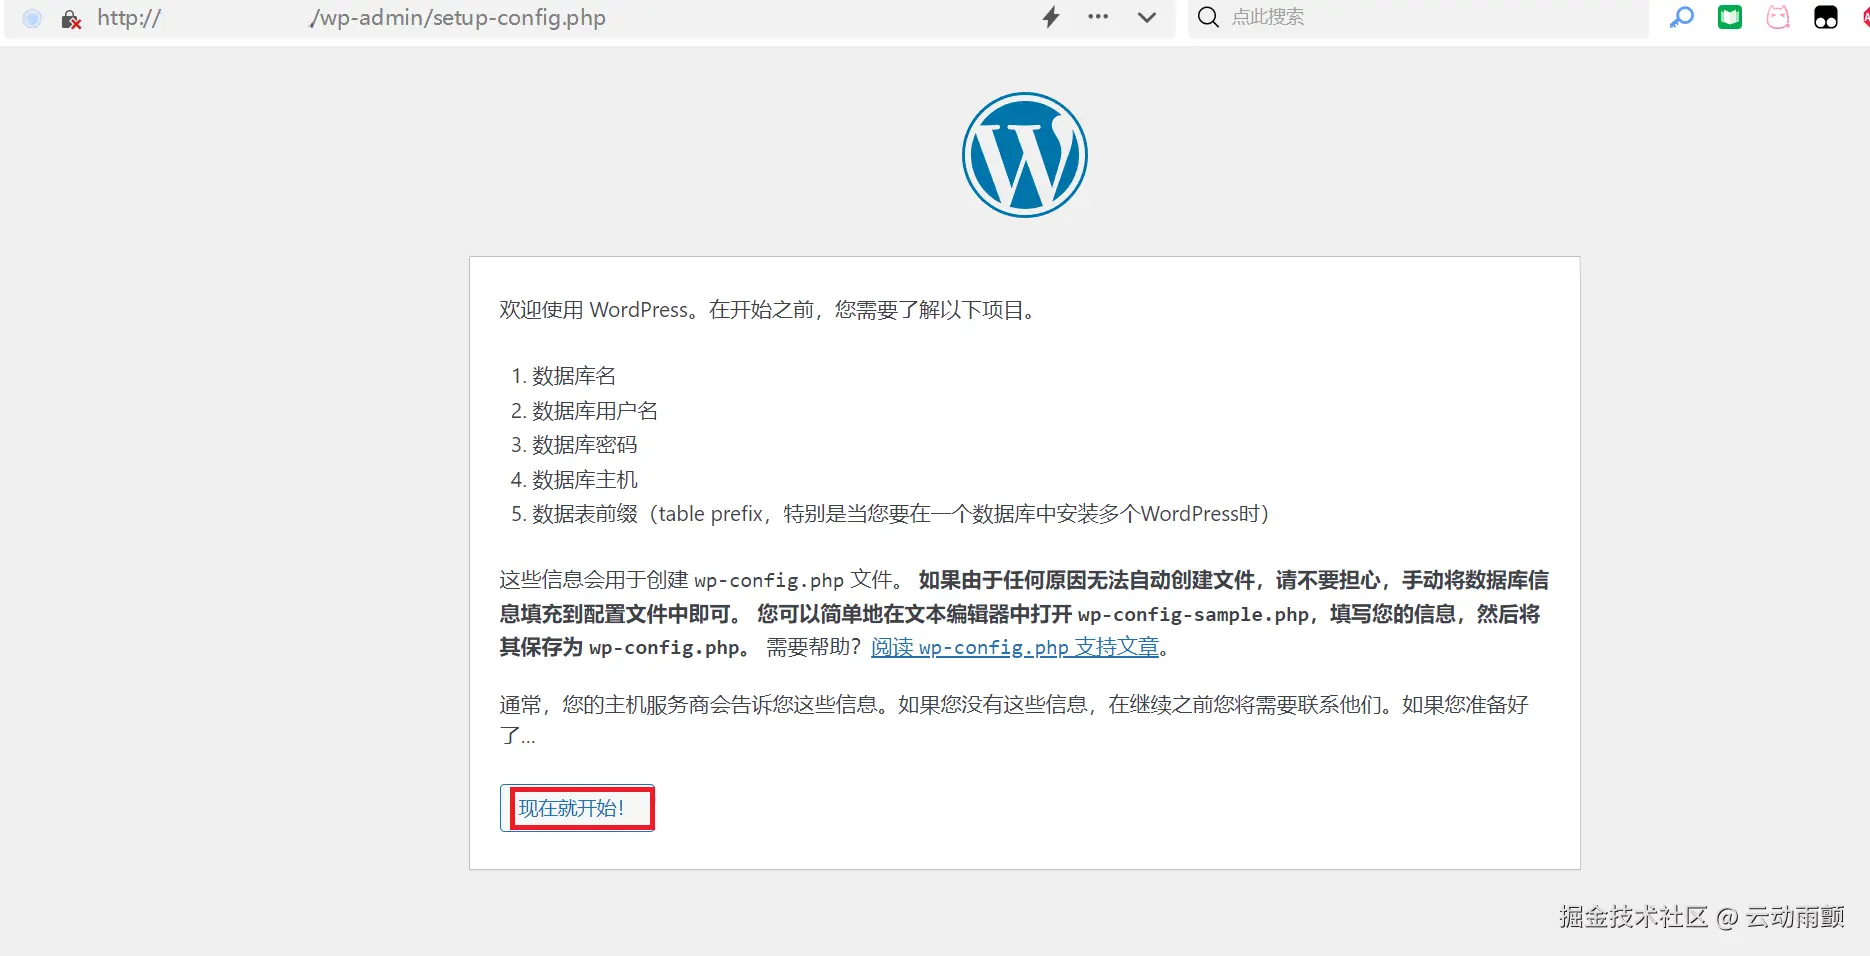1870x956 pixels.
Task: Open the insecure connection lock icon
Action: click(x=71, y=18)
